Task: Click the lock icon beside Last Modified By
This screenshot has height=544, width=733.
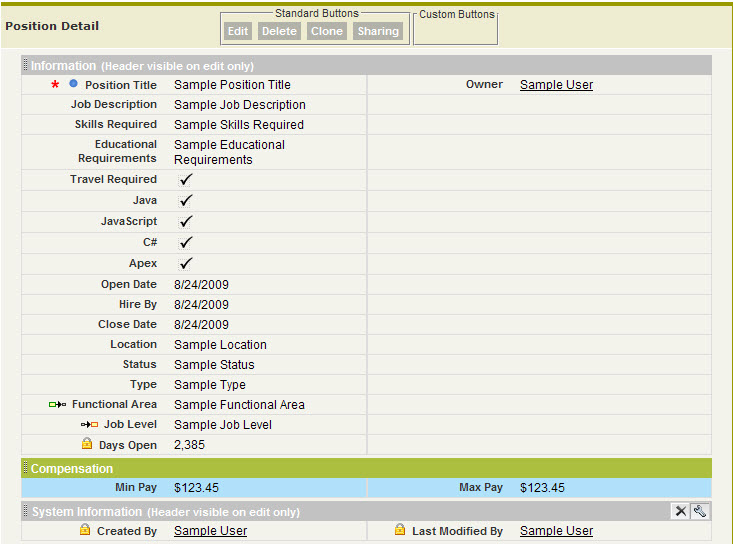Action: [400, 530]
